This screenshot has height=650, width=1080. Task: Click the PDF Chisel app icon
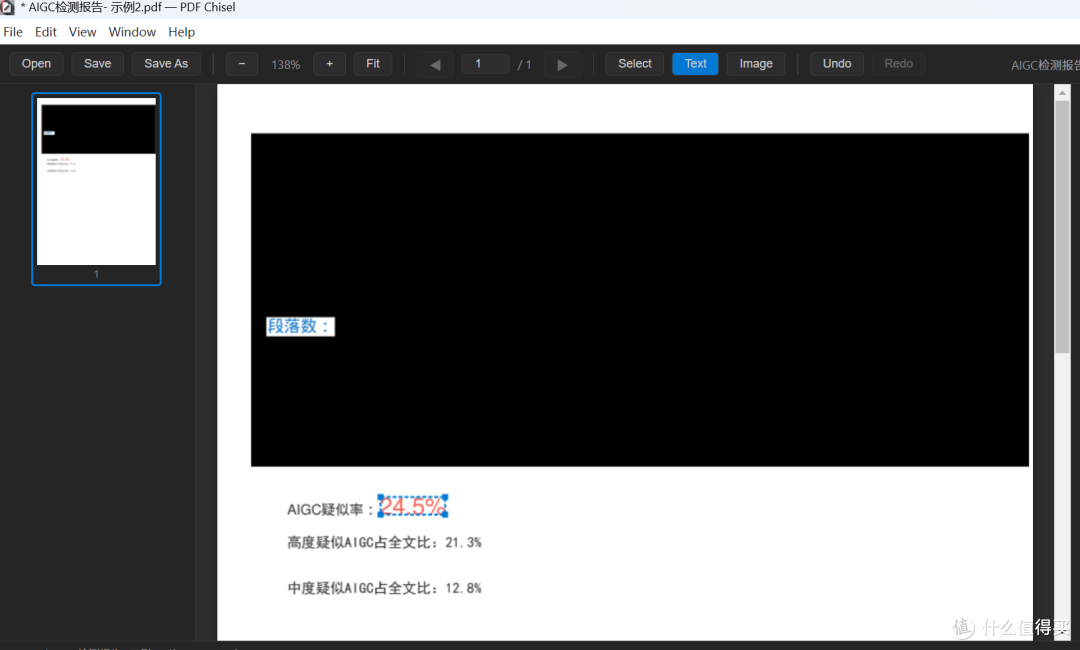[7, 8]
